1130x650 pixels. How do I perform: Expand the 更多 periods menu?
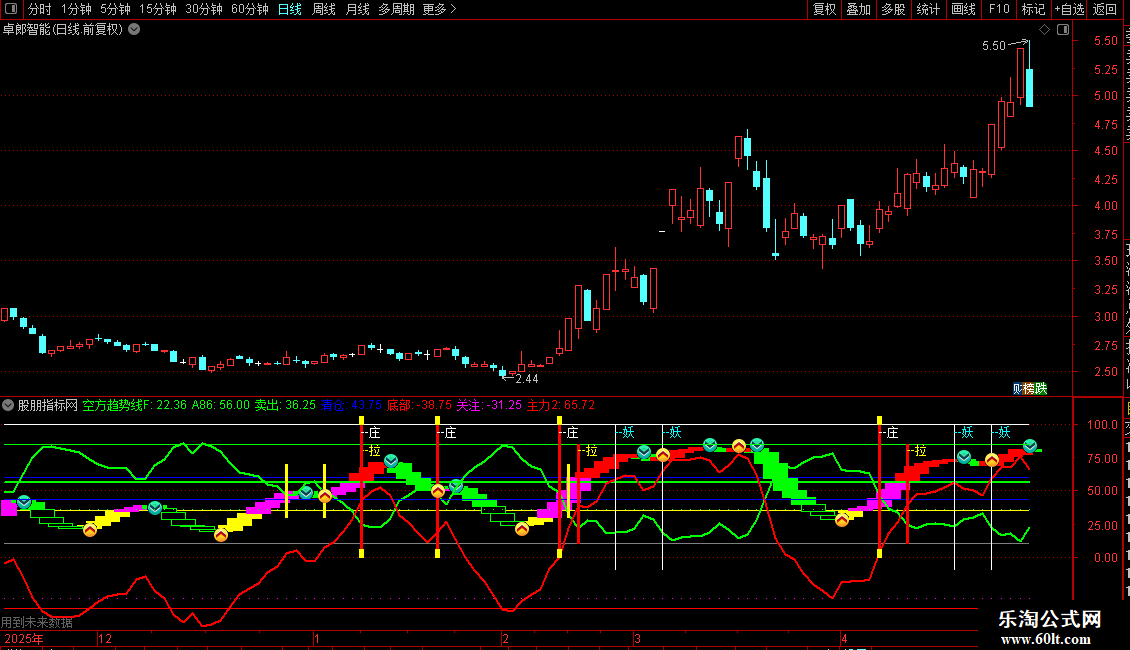click(x=439, y=9)
